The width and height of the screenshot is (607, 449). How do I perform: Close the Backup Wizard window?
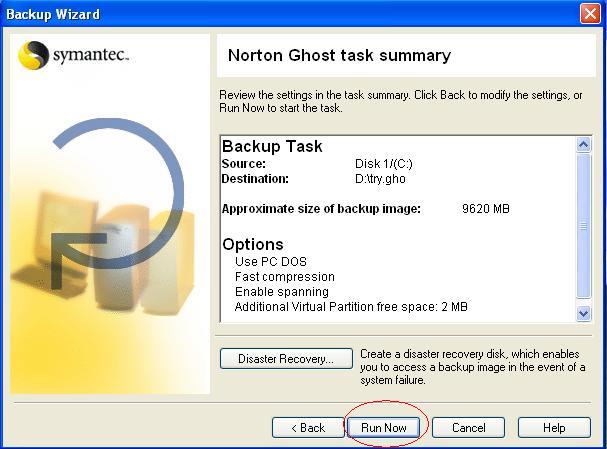[x=590, y=14]
